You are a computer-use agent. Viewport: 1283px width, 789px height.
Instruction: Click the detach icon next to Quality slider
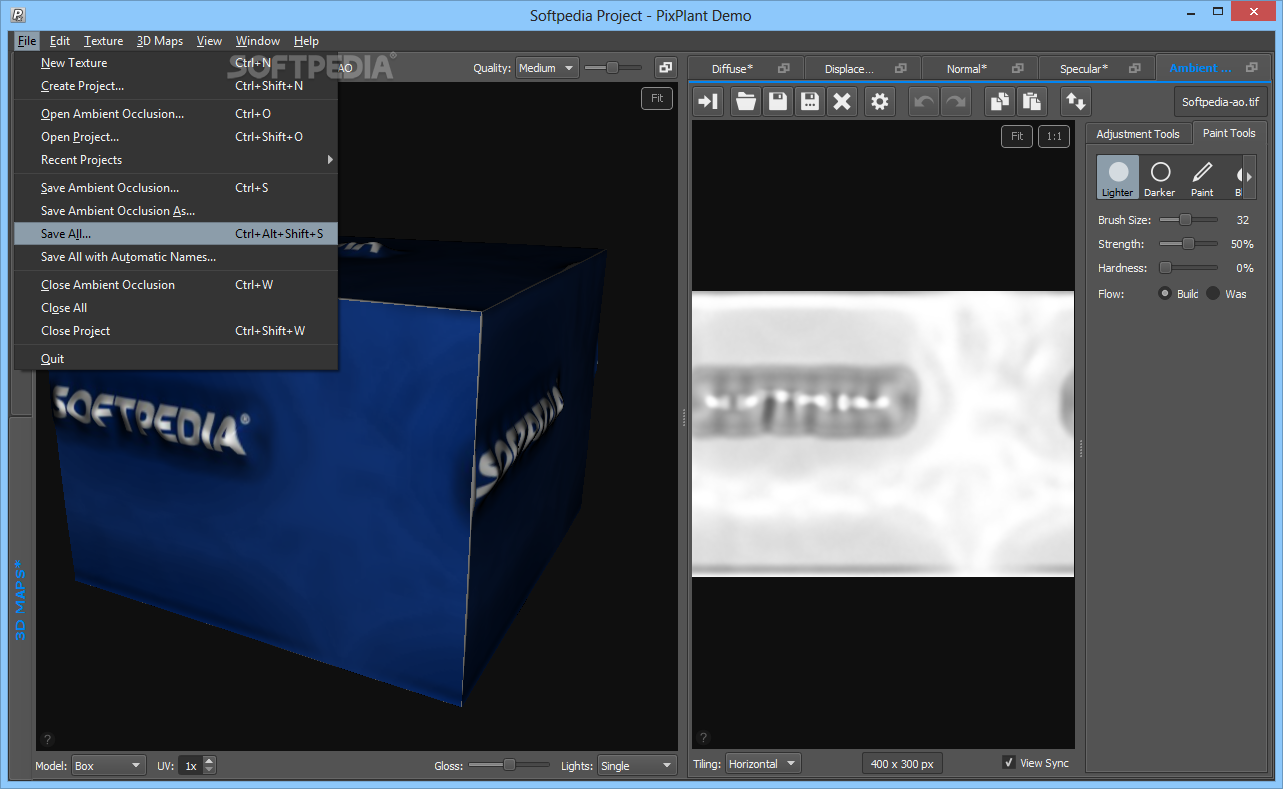(x=666, y=68)
